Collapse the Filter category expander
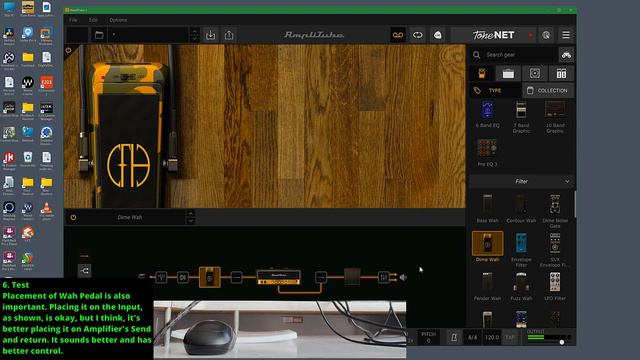 (x=567, y=181)
